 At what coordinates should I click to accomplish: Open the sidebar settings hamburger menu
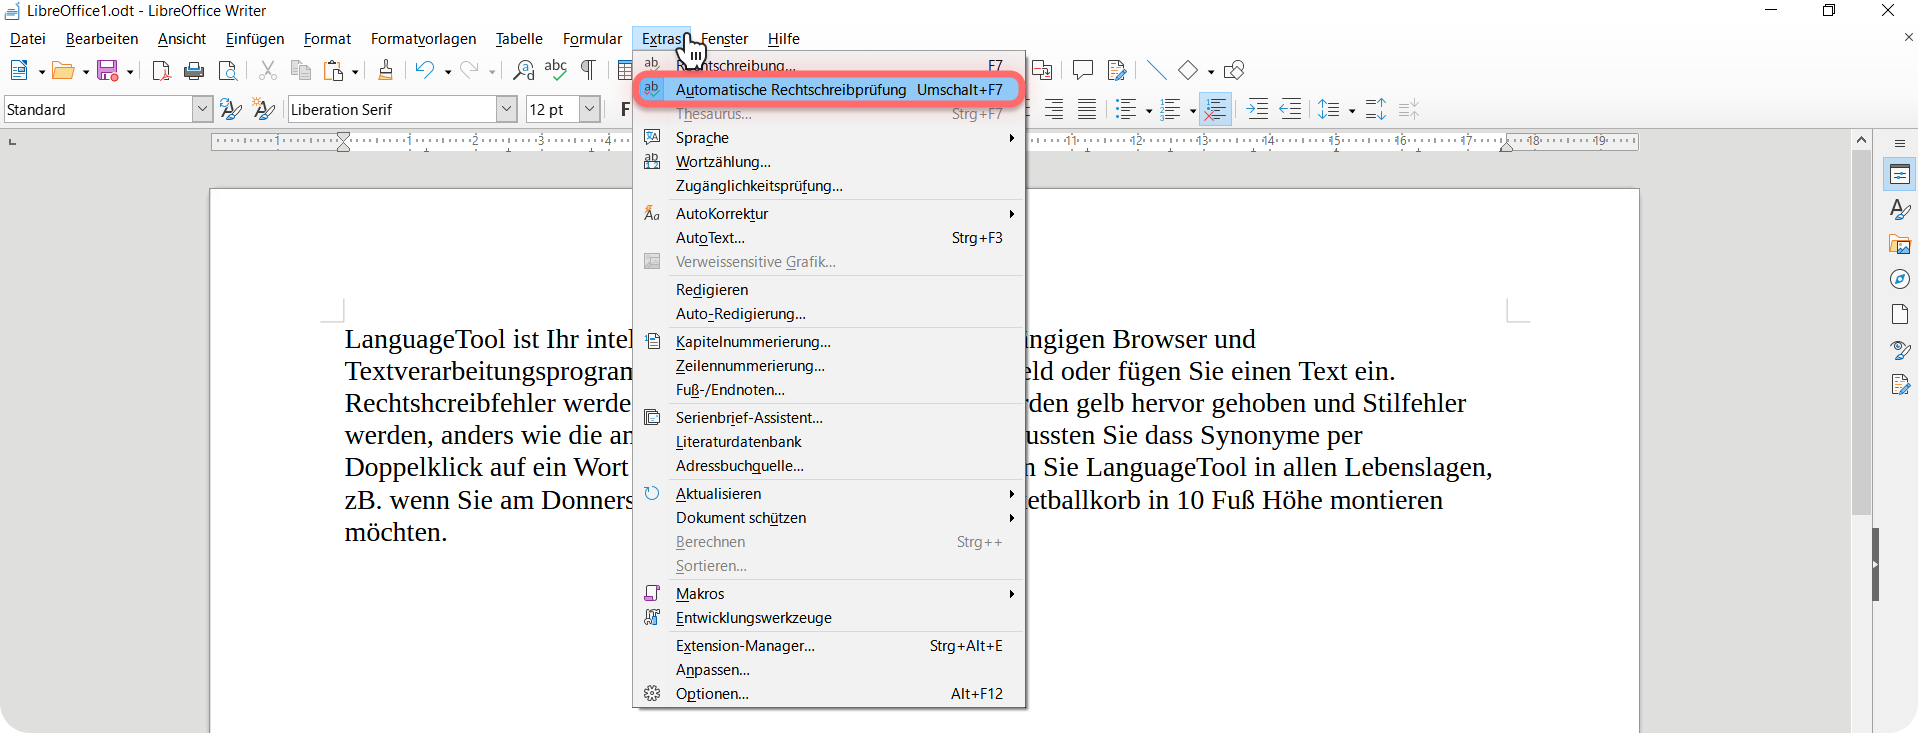[1900, 144]
